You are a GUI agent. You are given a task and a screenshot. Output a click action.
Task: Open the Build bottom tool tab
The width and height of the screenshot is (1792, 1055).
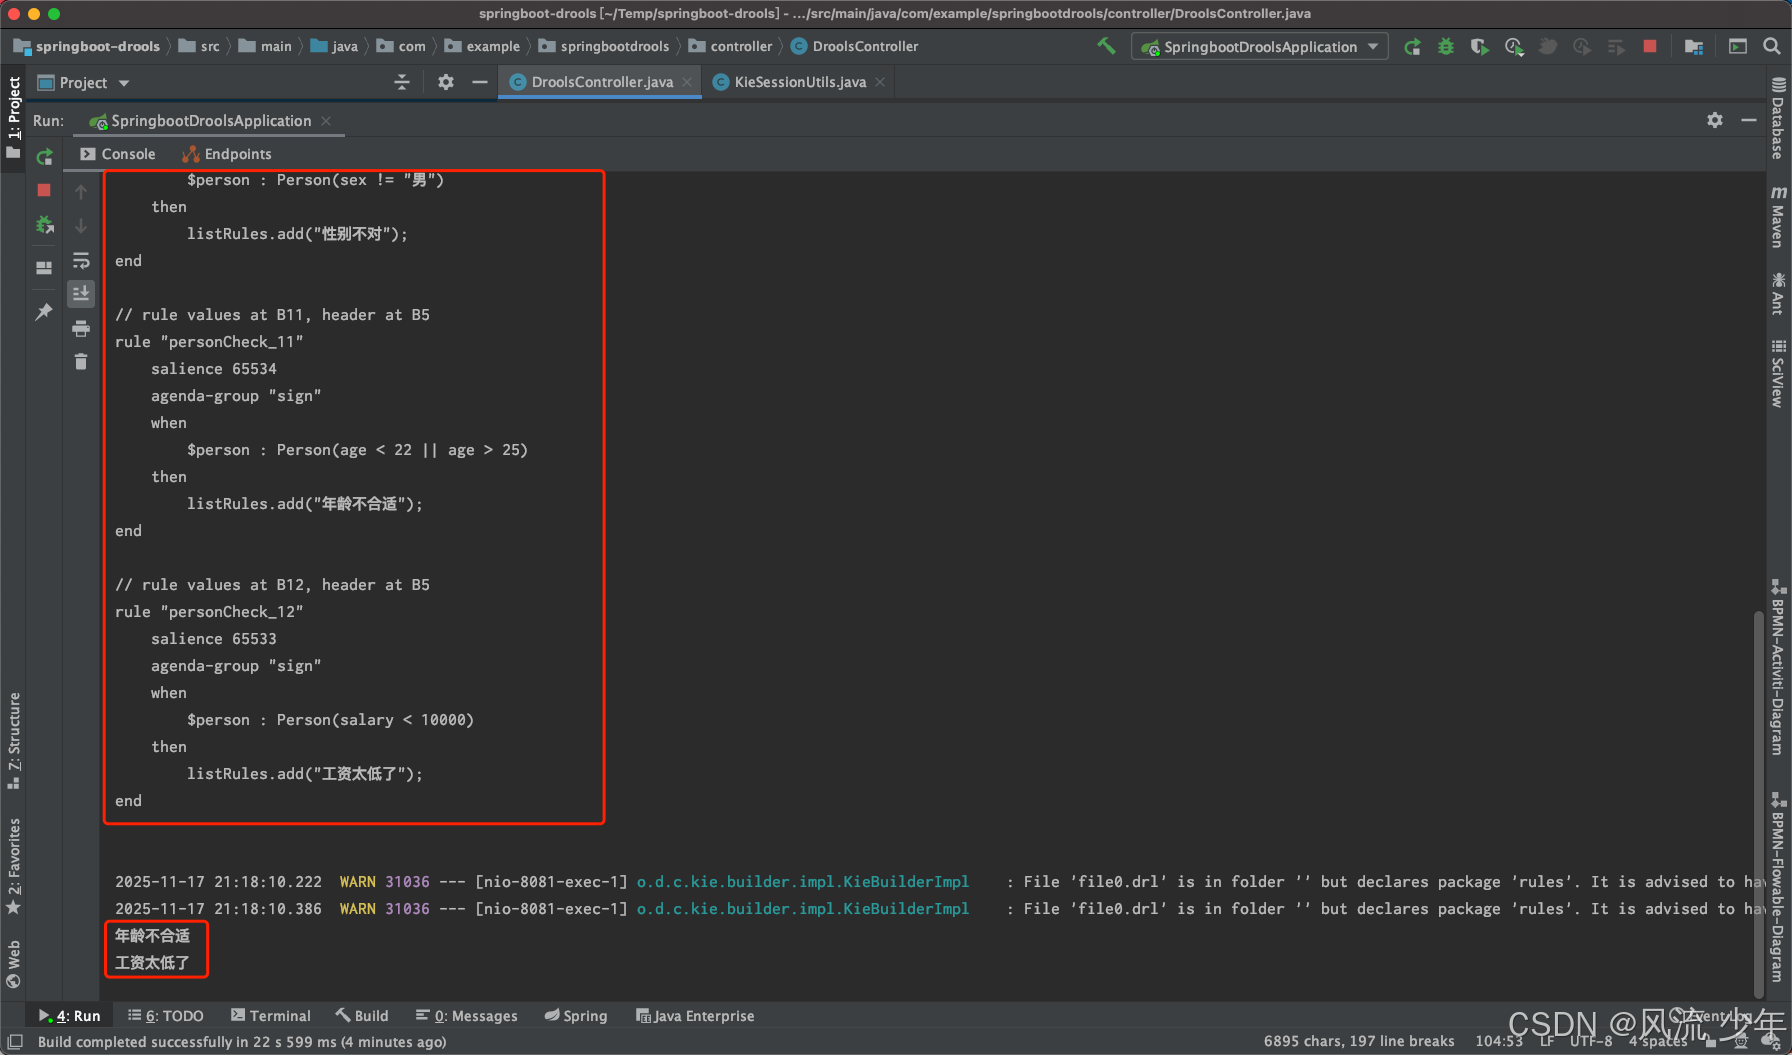[362, 1016]
